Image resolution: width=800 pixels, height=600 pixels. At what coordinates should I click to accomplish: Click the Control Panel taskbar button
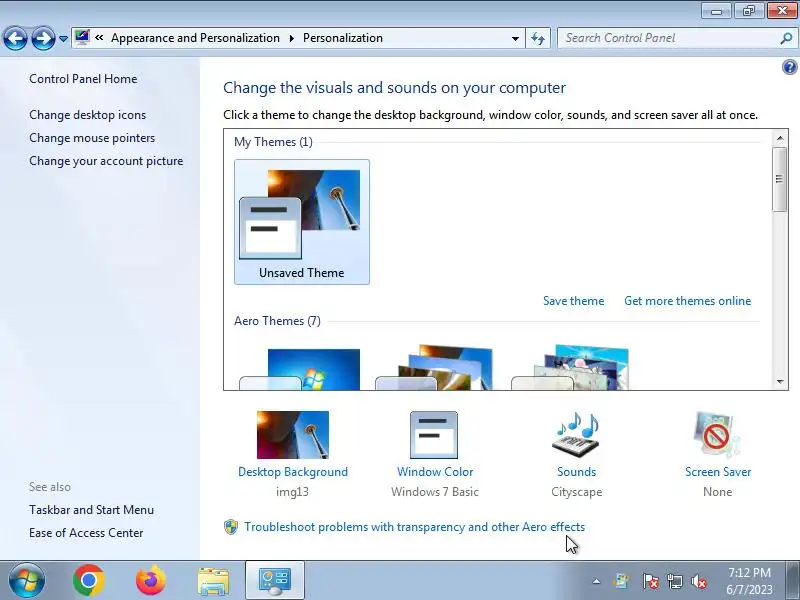coord(275,580)
